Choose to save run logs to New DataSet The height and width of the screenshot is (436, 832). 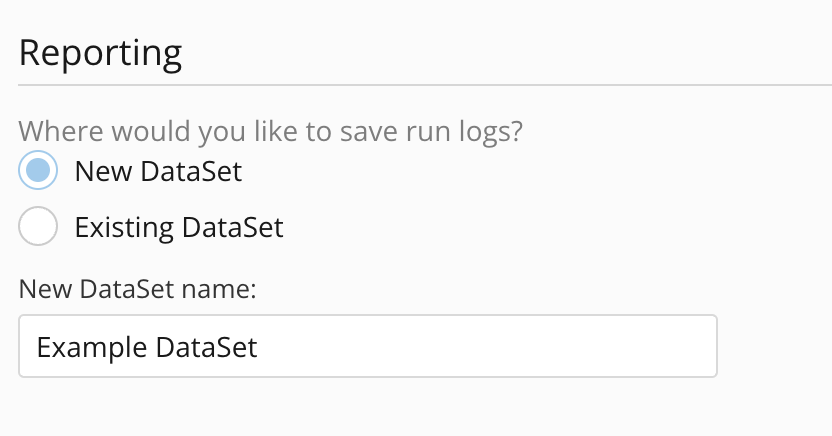tap(38, 171)
